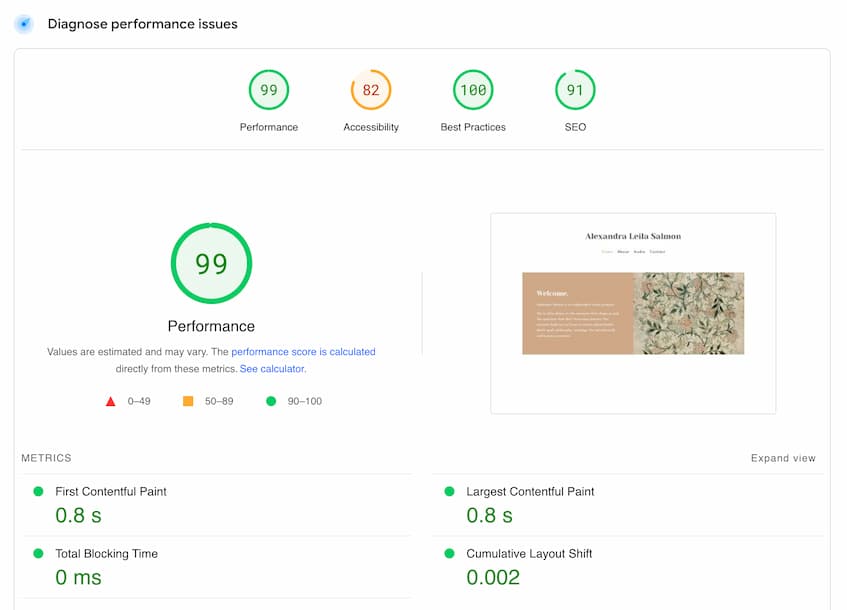The height and width of the screenshot is (610, 847).
Task: Click the Best Practices 100 gauge
Action: (472, 89)
